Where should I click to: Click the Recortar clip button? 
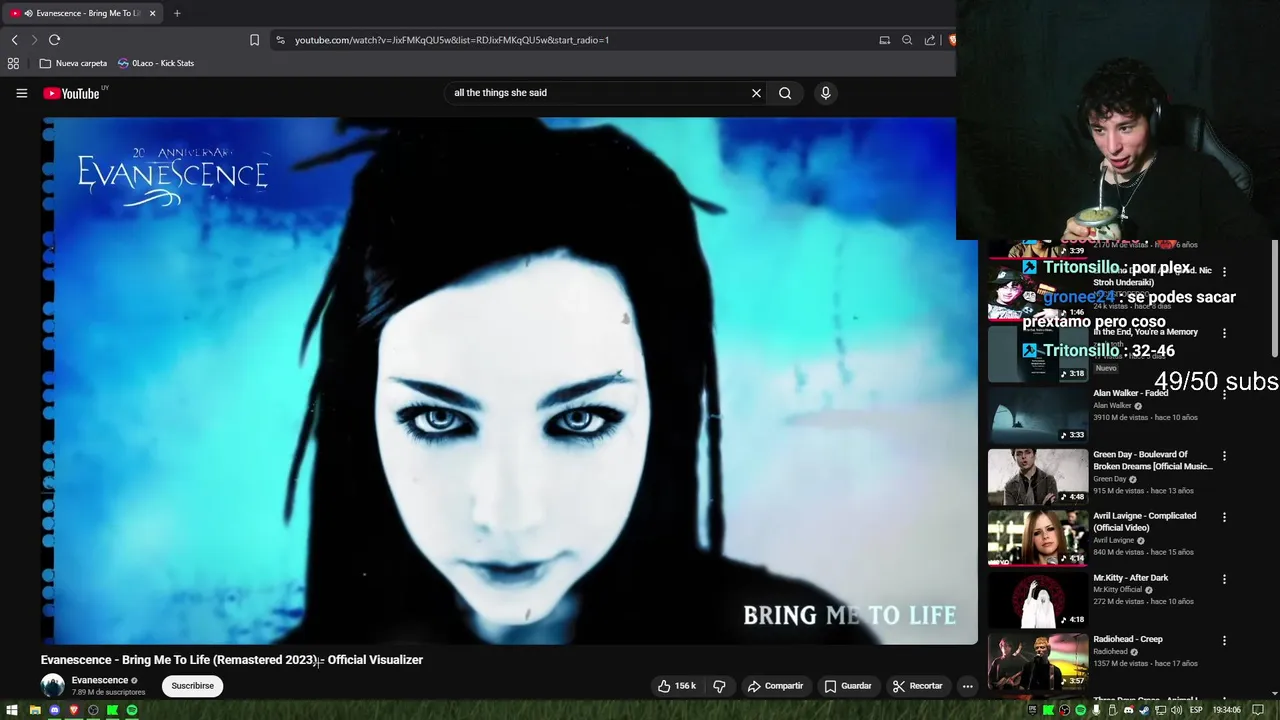917,686
